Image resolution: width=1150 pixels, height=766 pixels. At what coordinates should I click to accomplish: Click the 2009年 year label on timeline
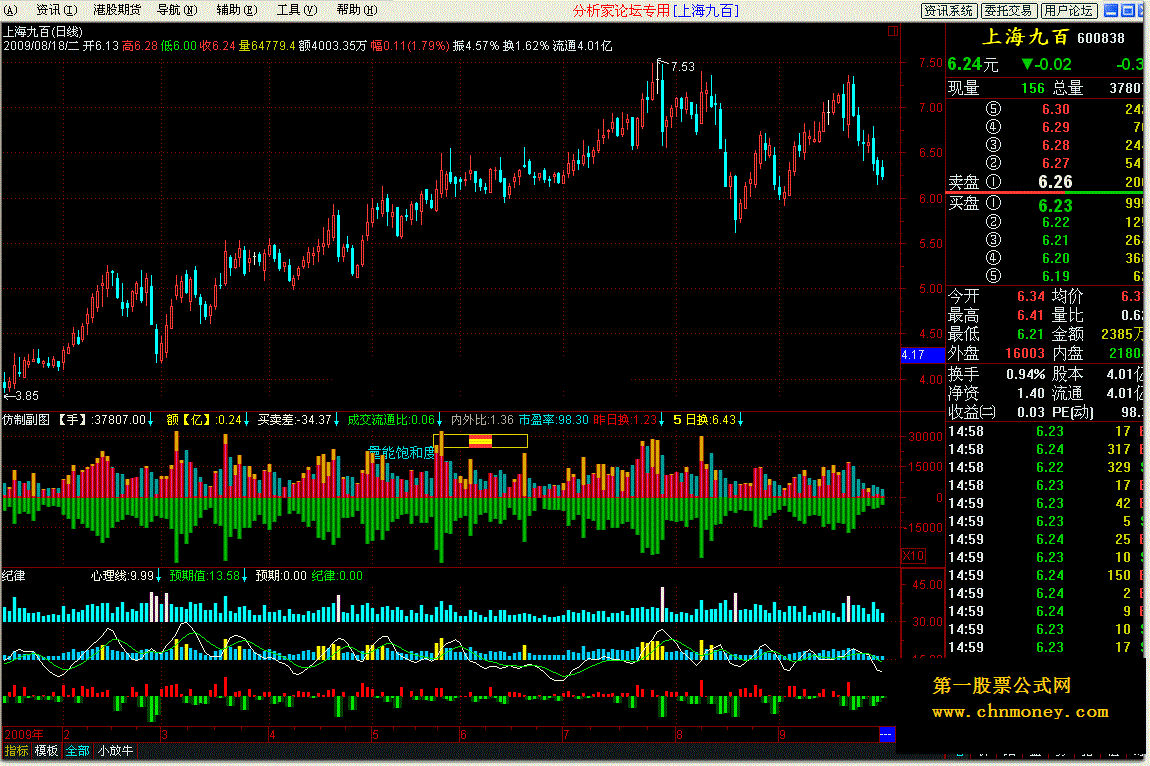pos(23,734)
